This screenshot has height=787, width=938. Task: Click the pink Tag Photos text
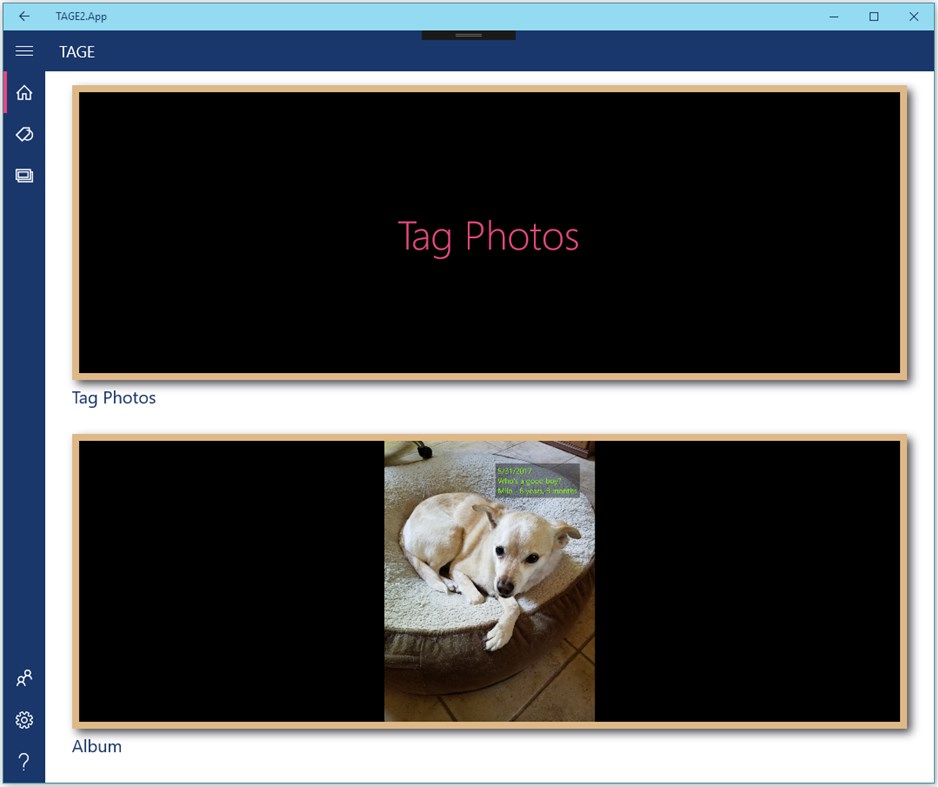point(489,237)
